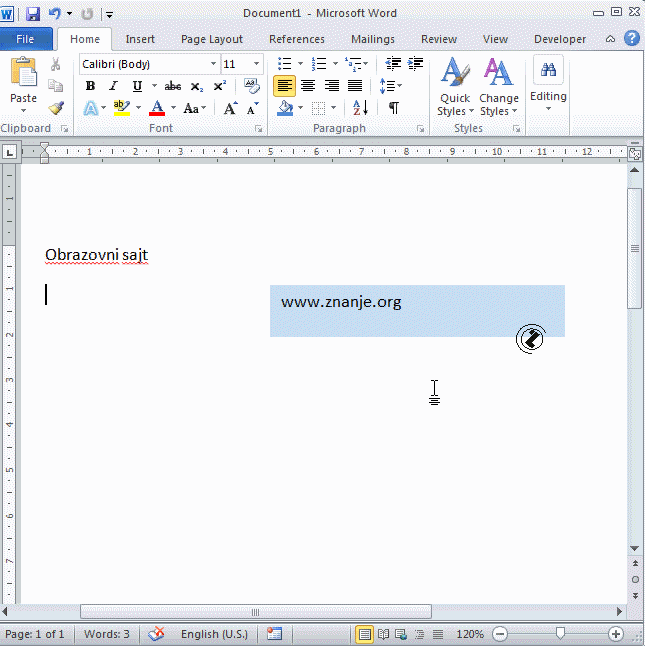Open the Quick Styles gallery dropdown
Viewport: 645px width, 646px height.
pos(455,87)
